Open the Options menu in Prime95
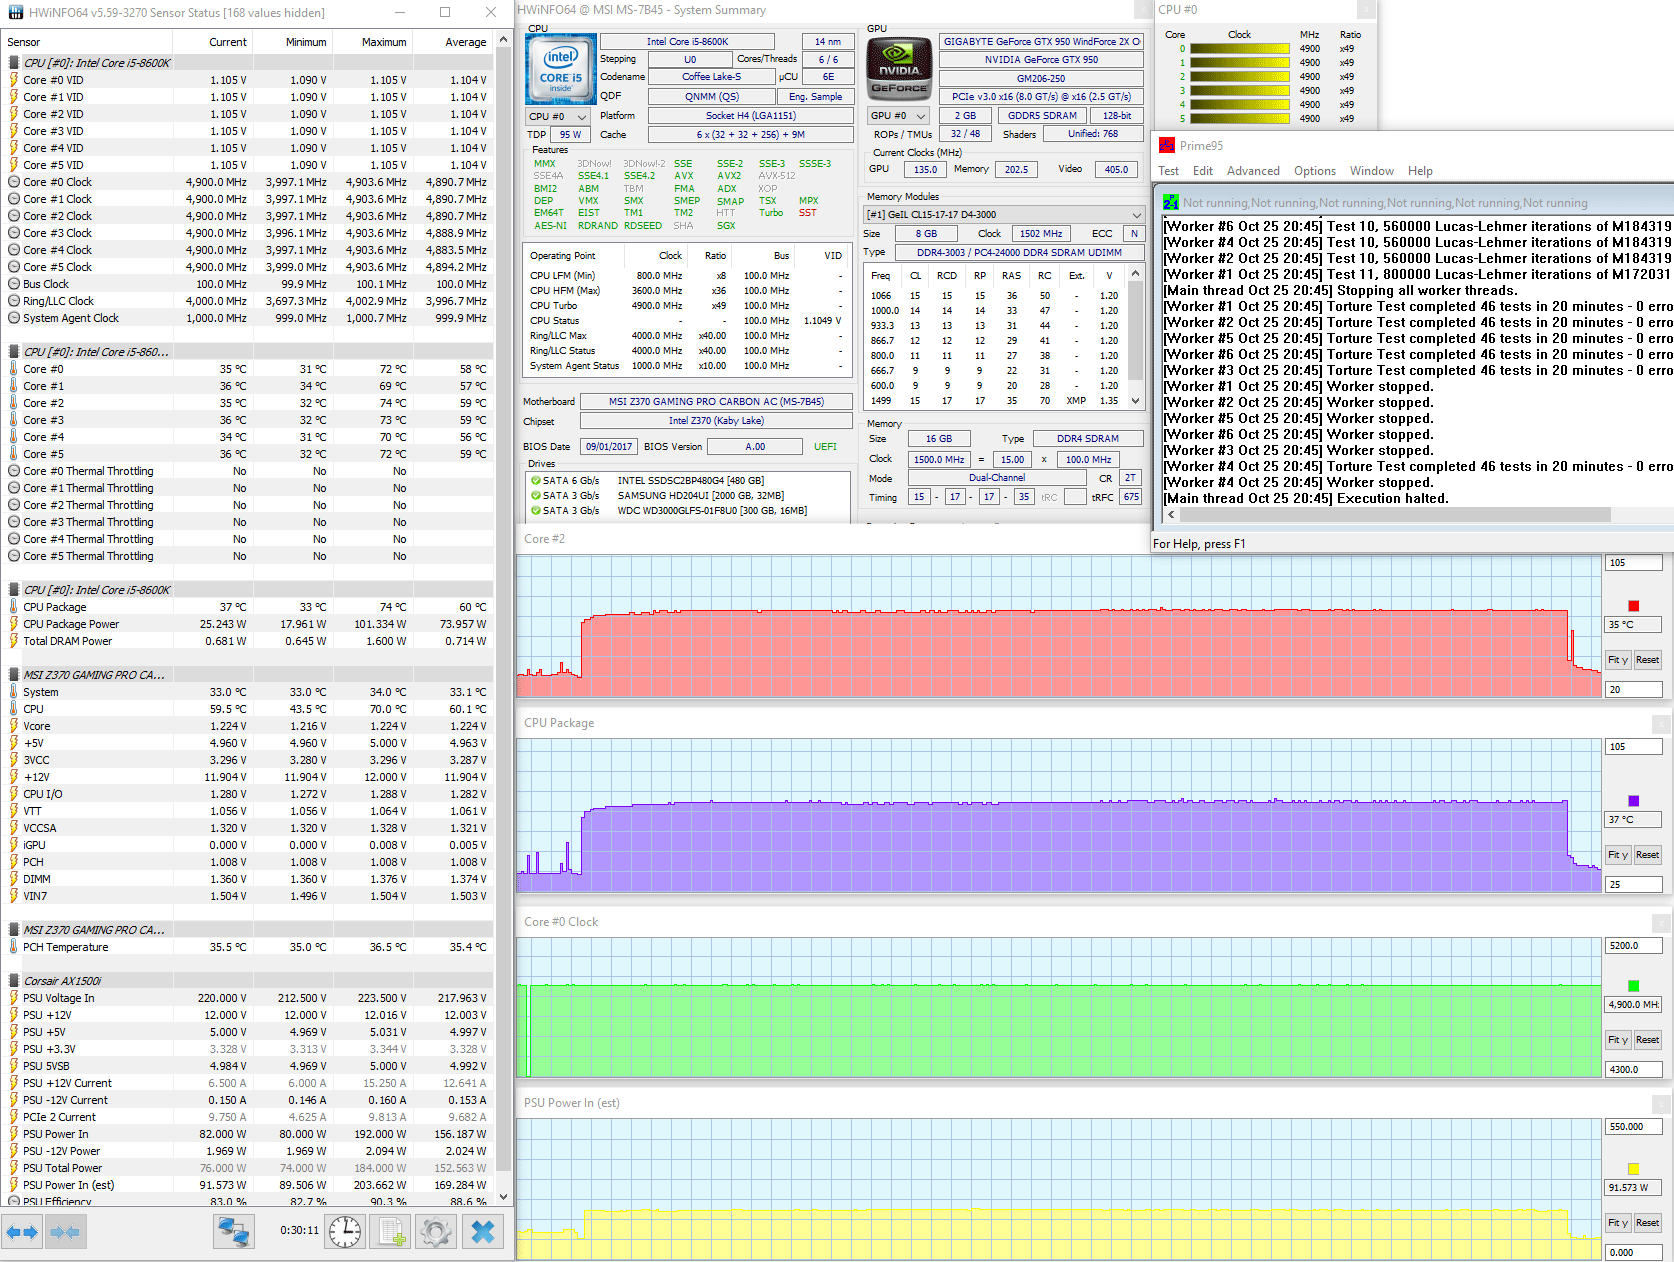Image resolution: width=1674 pixels, height=1262 pixels. (1314, 171)
